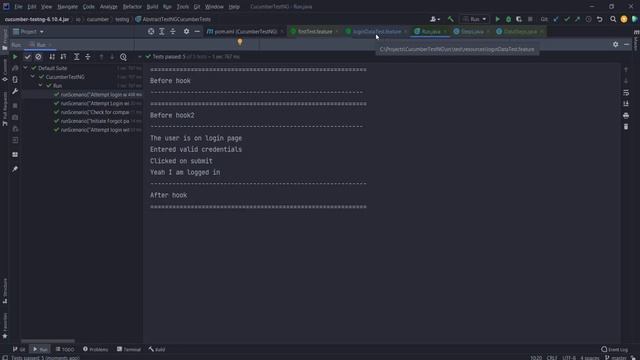Screen dimensions: 640x360
Task: Show Git history clock icon
Action: (x=588, y=19)
